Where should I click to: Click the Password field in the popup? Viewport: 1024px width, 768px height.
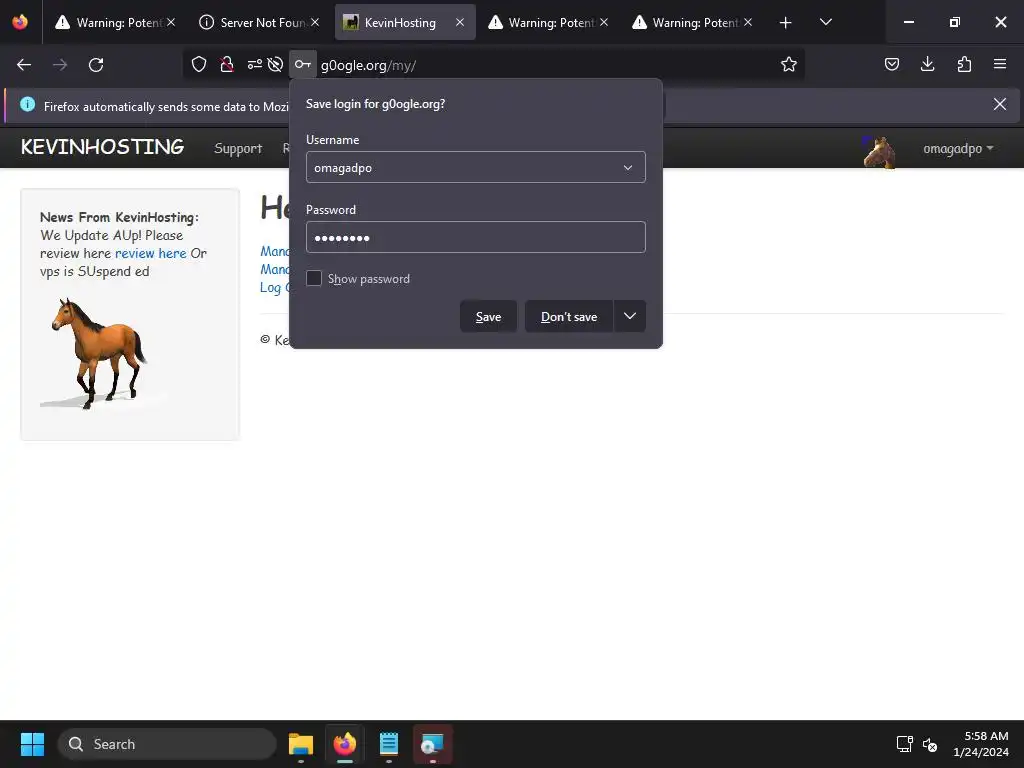pyautogui.click(x=475, y=237)
